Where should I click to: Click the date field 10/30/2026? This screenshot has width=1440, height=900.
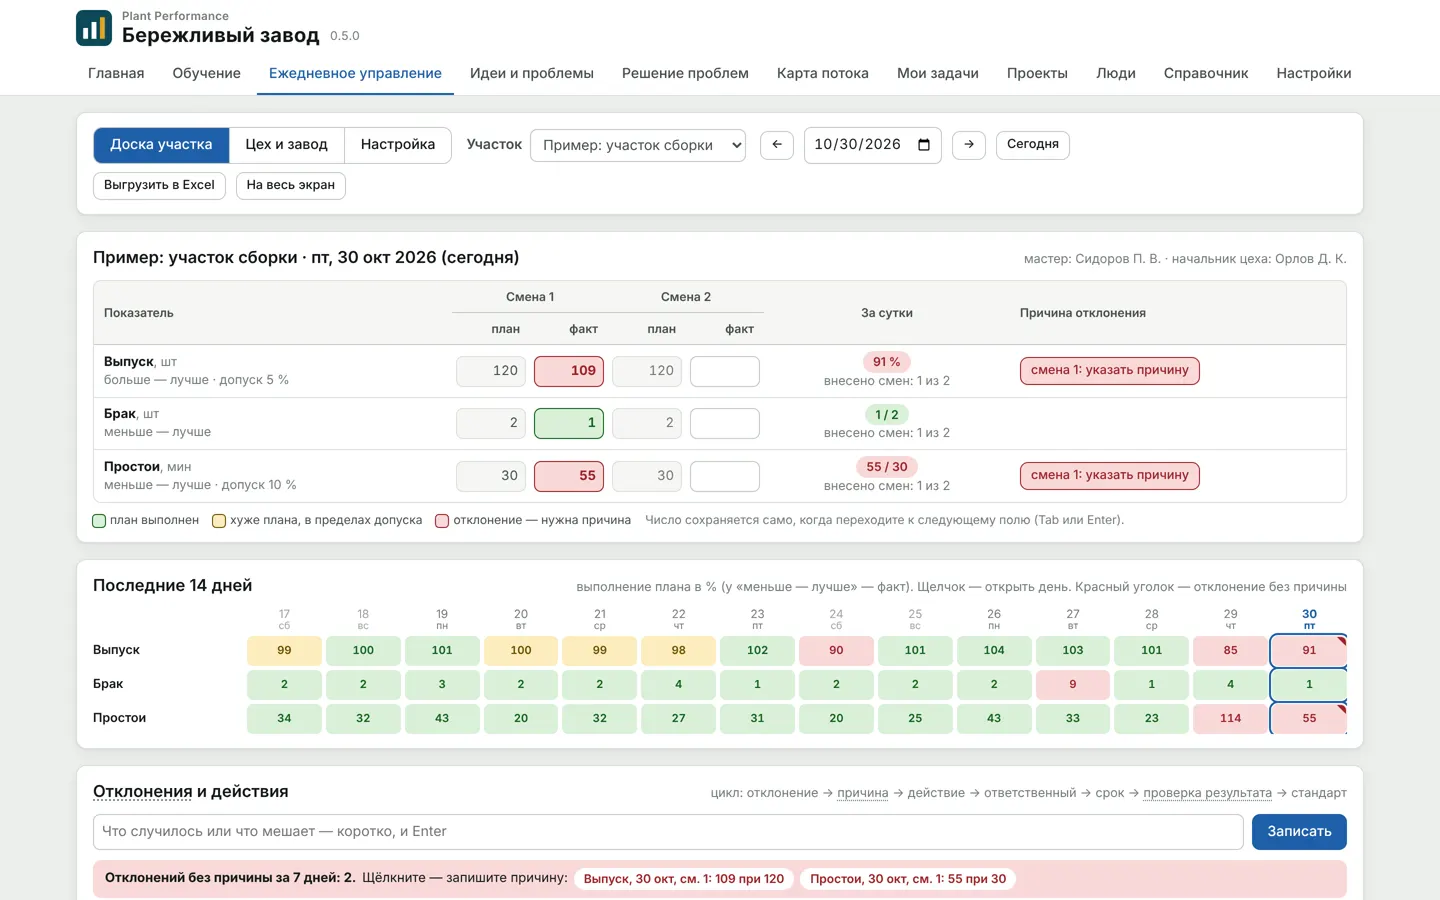click(x=872, y=145)
